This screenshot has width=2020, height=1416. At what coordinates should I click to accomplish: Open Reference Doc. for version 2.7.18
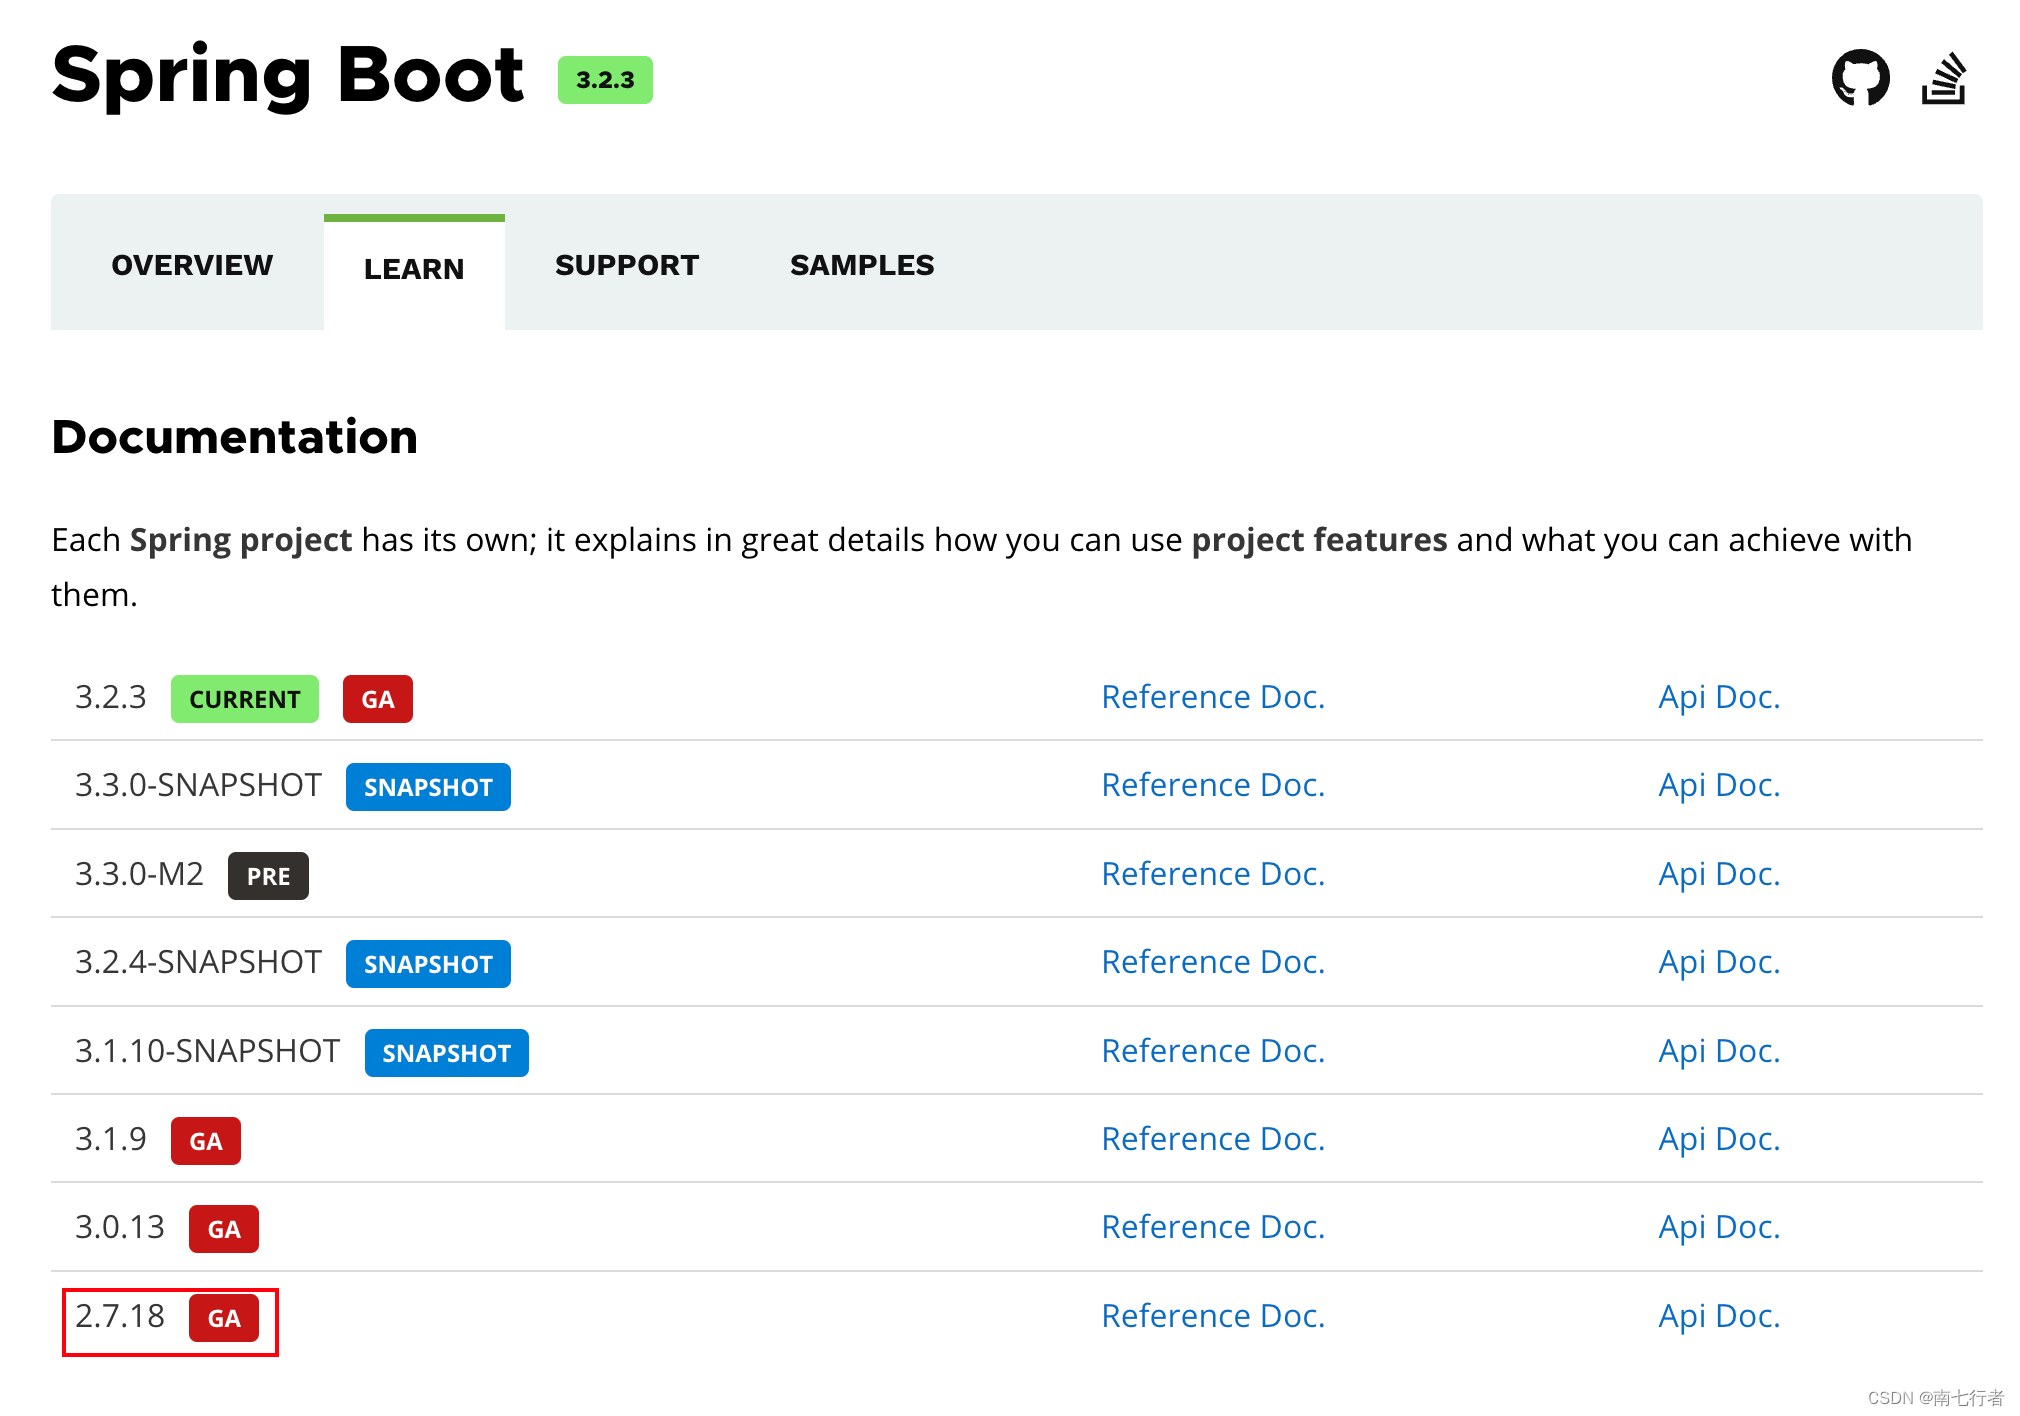tap(1213, 1316)
